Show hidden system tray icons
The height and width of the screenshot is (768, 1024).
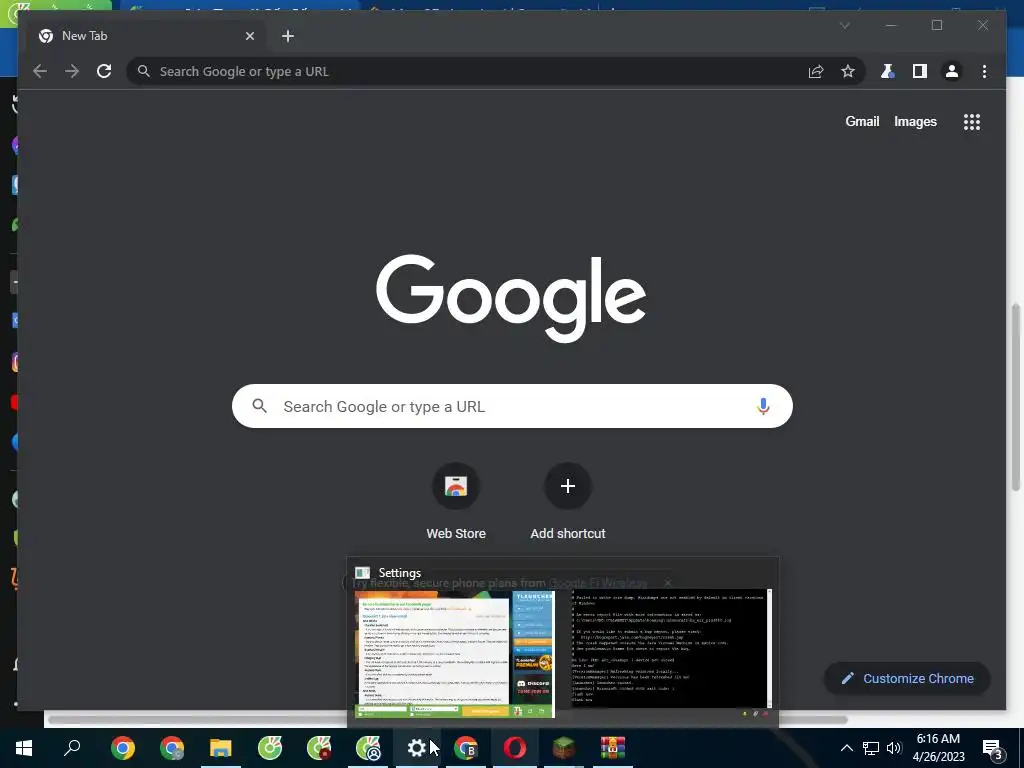click(x=846, y=748)
